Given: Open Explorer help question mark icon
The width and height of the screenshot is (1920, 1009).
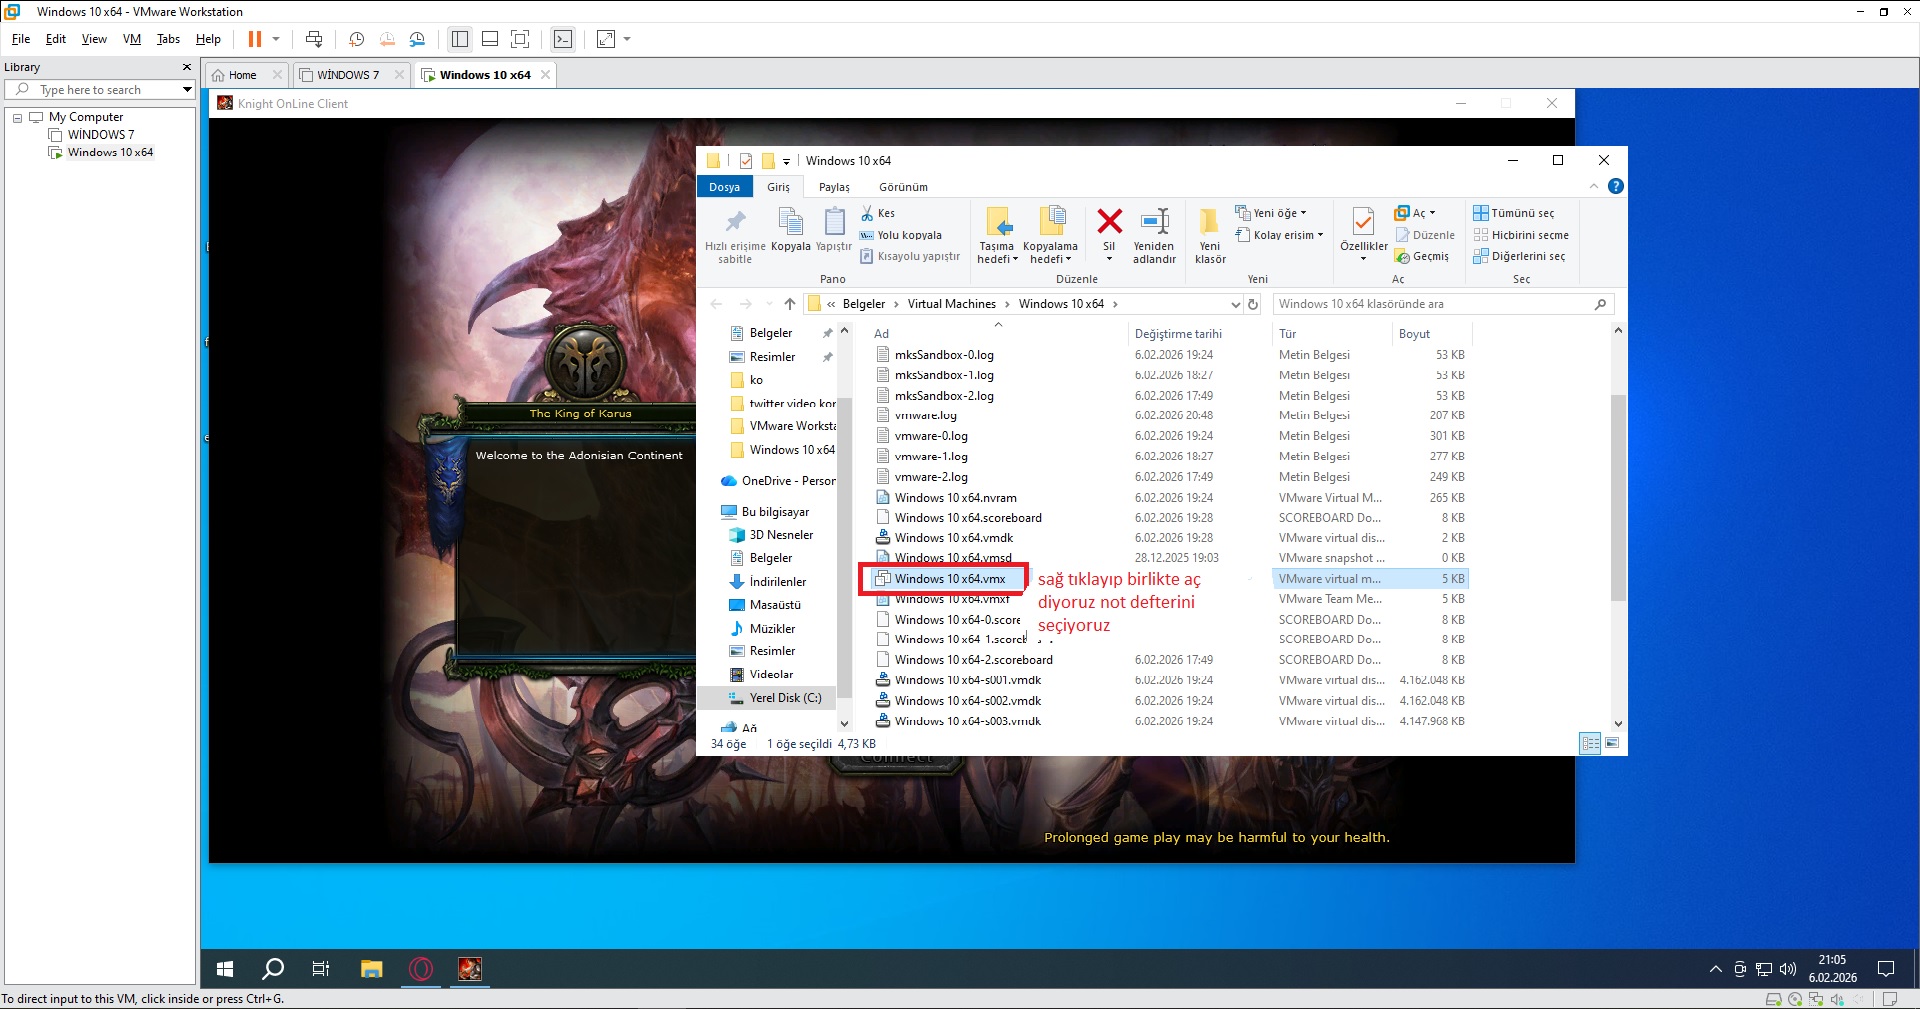Looking at the screenshot, I should (1615, 187).
